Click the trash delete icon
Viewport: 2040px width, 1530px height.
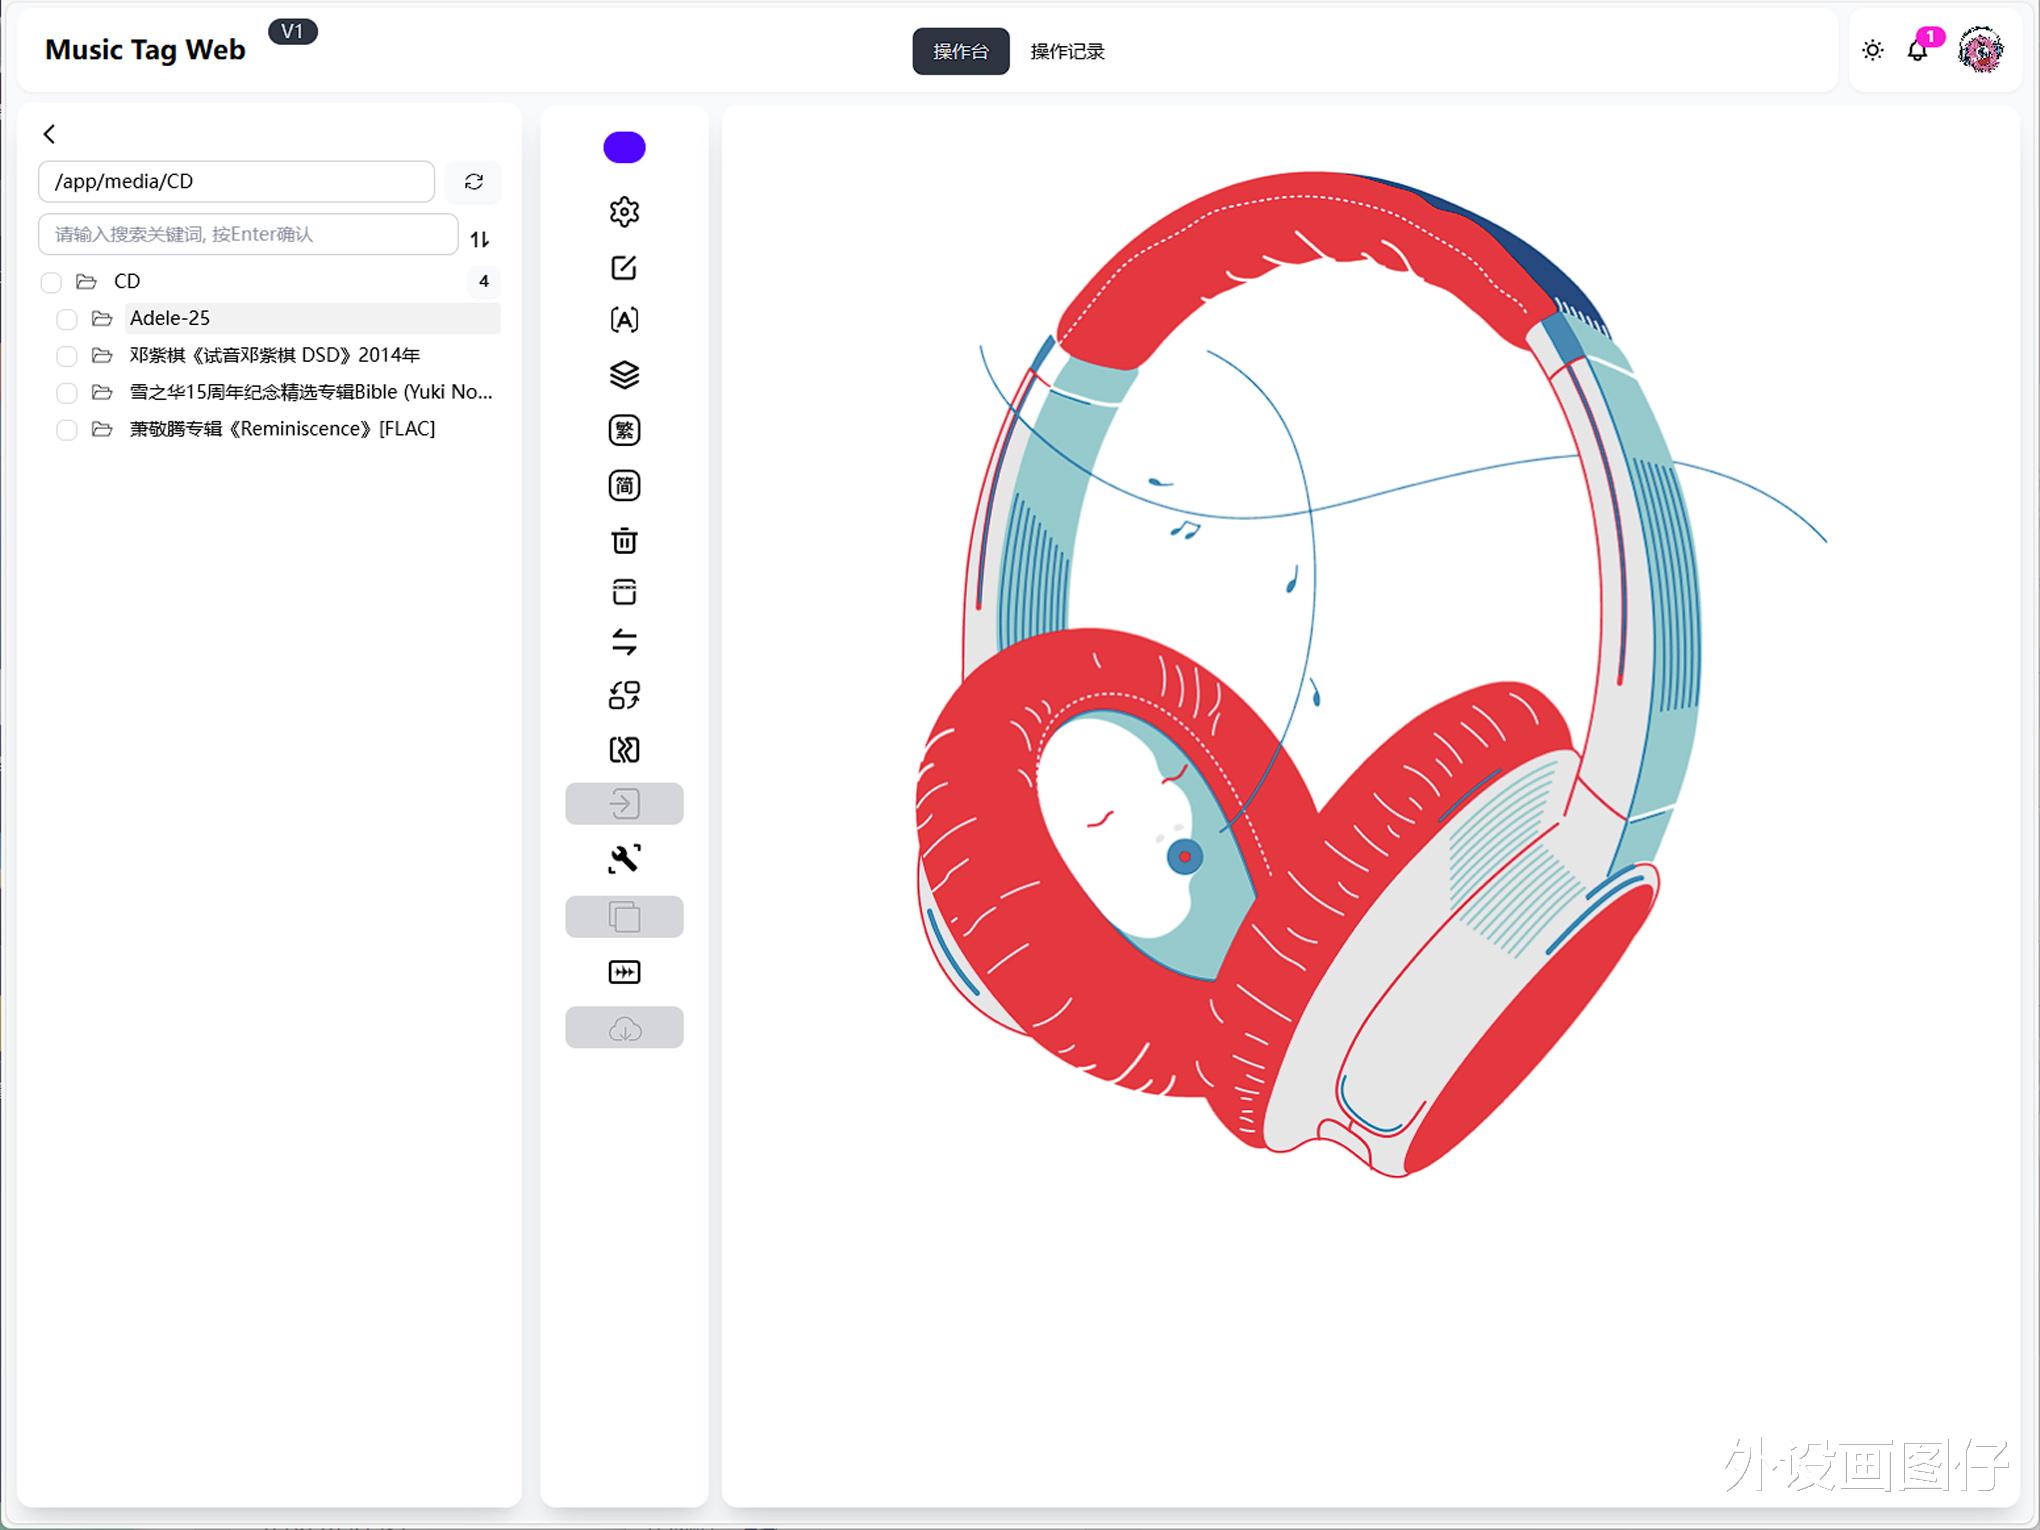click(x=624, y=541)
